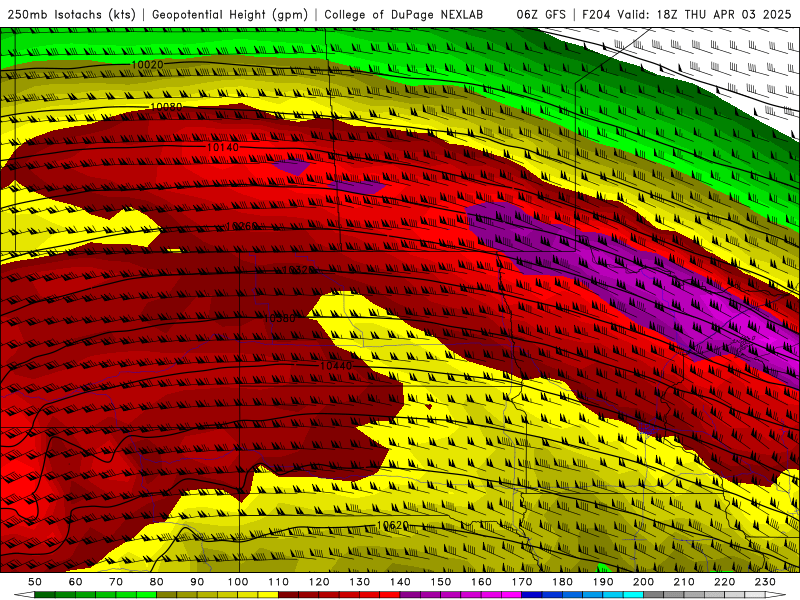Click the 210 value on the color scale
800x600 pixels.
684,582
